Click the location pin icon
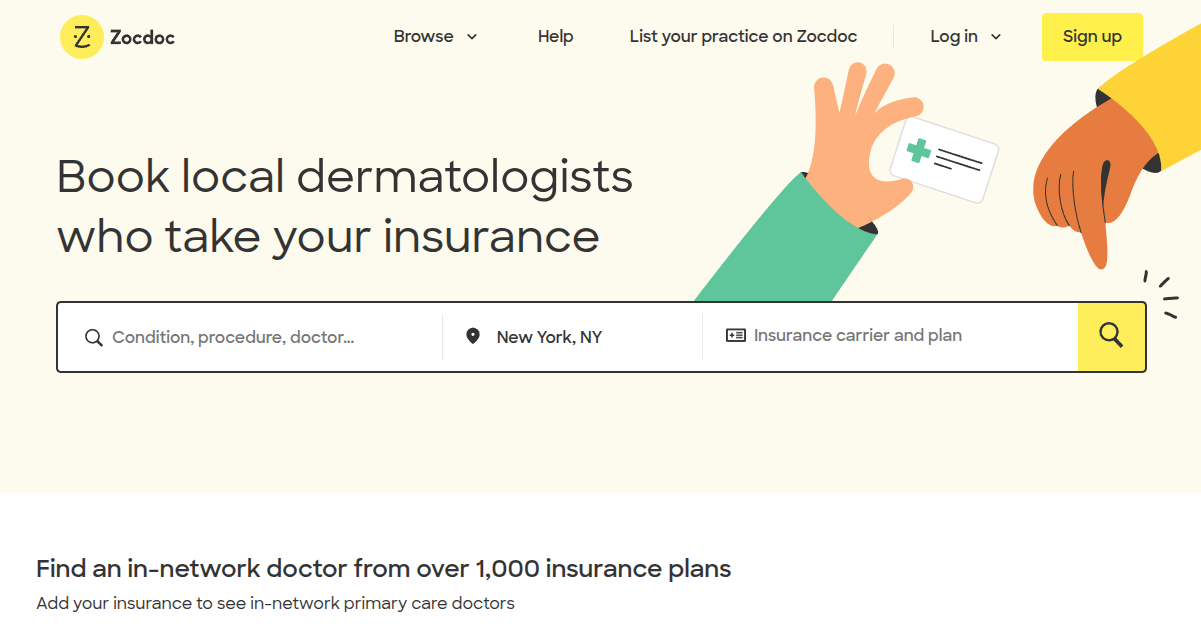 pyautogui.click(x=473, y=336)
